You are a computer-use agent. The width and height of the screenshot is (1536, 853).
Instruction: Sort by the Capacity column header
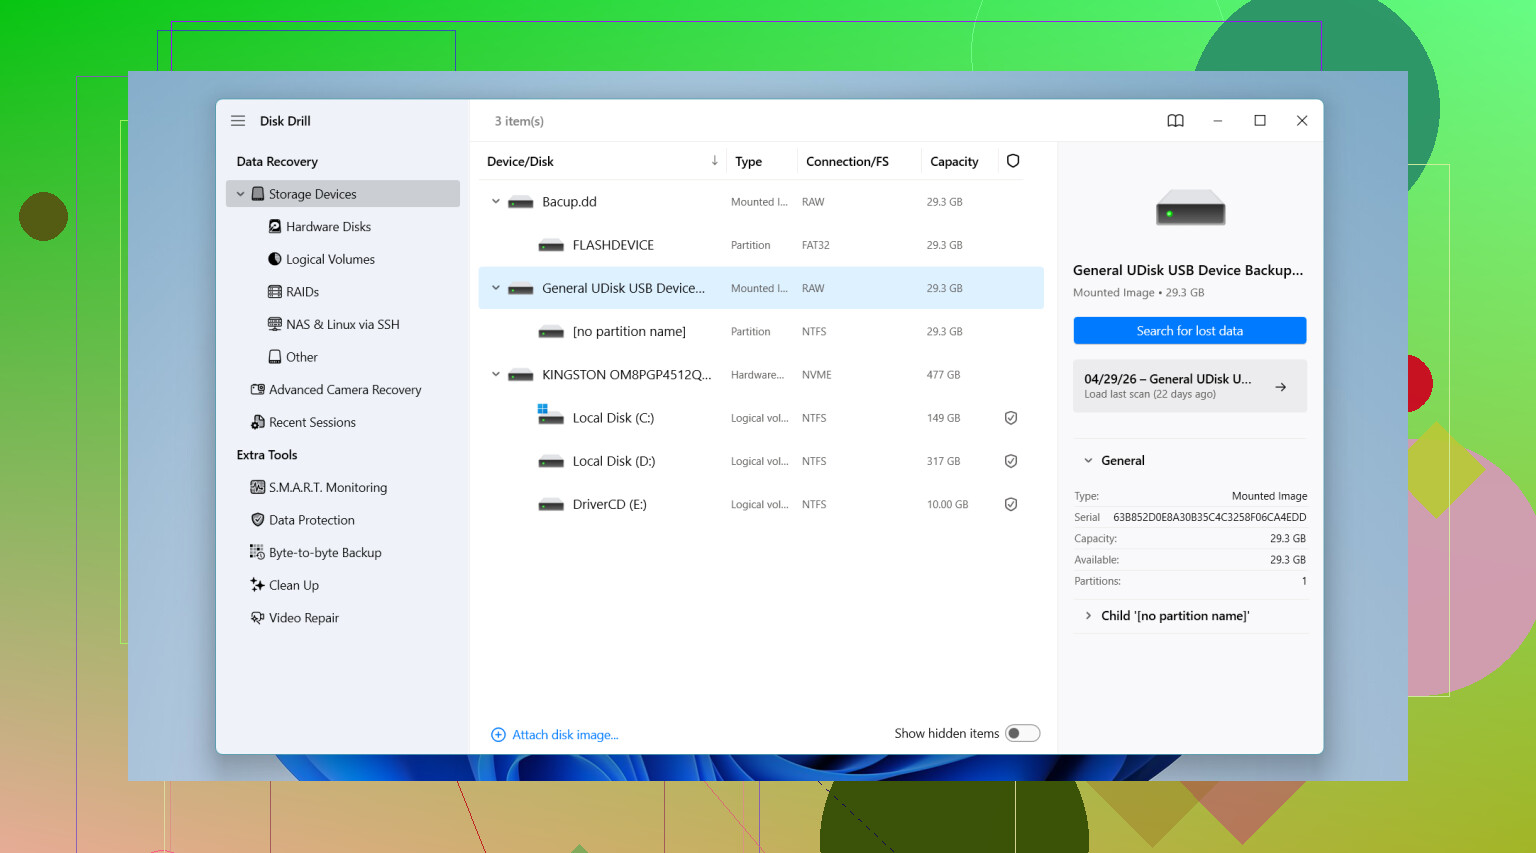click(x=954, y=161)
